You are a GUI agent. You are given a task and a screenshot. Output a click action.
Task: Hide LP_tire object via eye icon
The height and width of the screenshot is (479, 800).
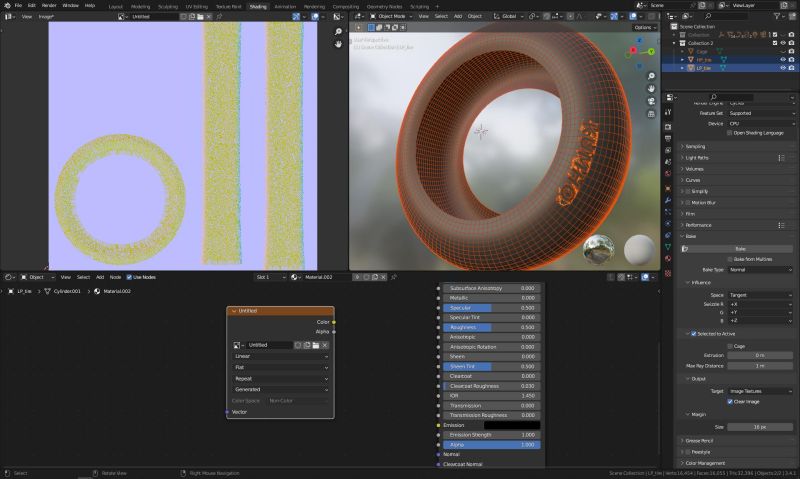(783, 68)
